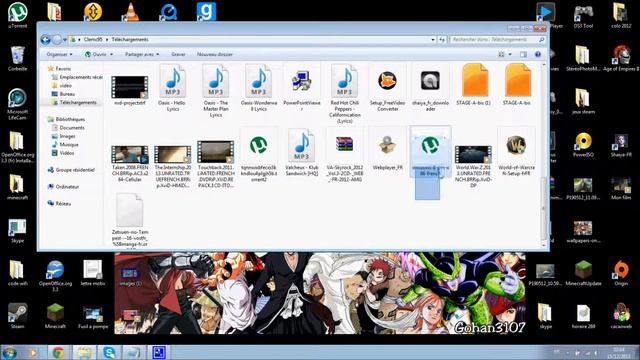Open the QuickTime Player desktop shortcut
Viewport: 640px width, 360px height.
tap(168, 12)
